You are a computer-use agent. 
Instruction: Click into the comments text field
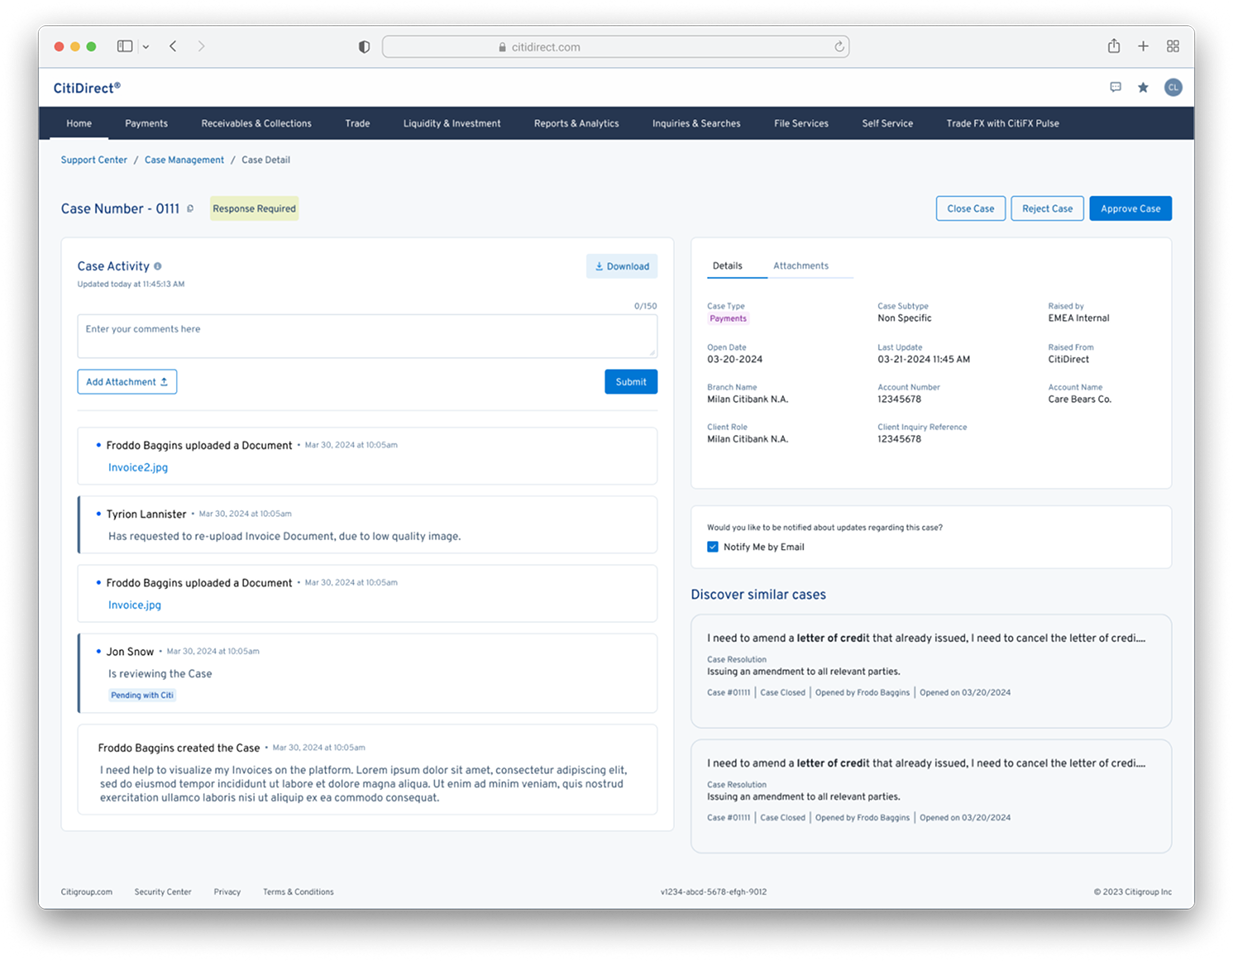[367, 336]
